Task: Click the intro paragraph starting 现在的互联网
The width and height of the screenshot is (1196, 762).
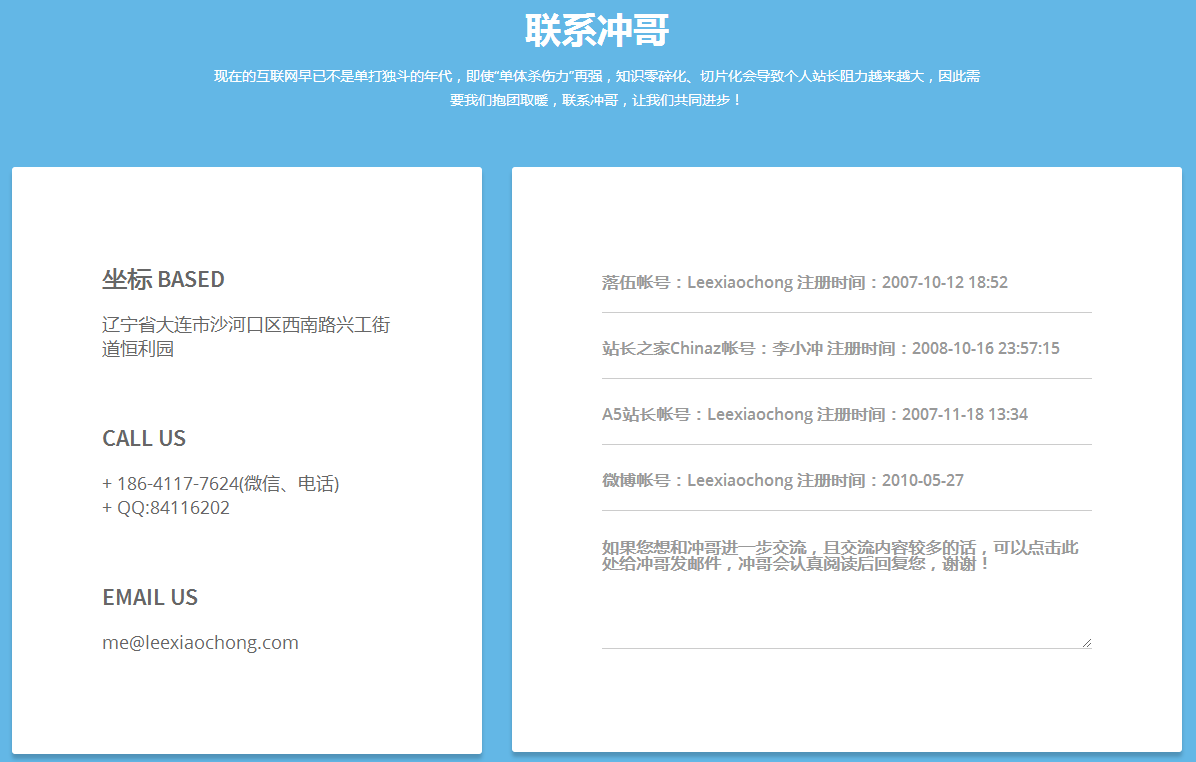Action: (596, 76)
